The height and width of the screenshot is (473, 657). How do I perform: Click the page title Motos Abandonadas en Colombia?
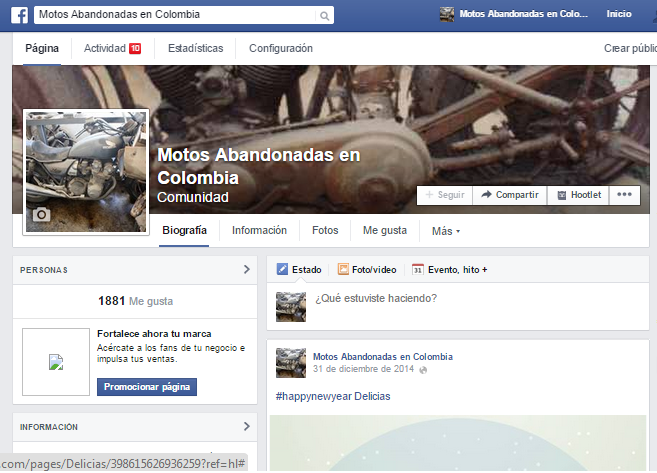pos(259,166)
